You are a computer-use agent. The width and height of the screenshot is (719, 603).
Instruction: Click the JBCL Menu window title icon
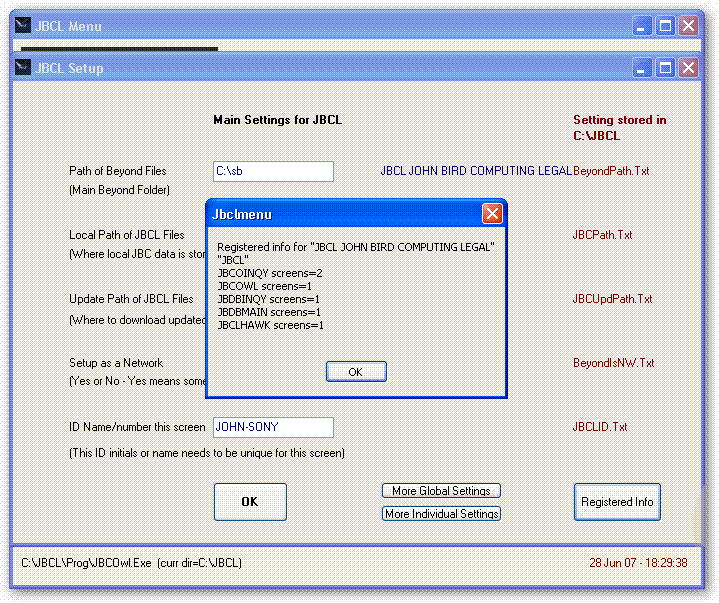pos(23,25)
